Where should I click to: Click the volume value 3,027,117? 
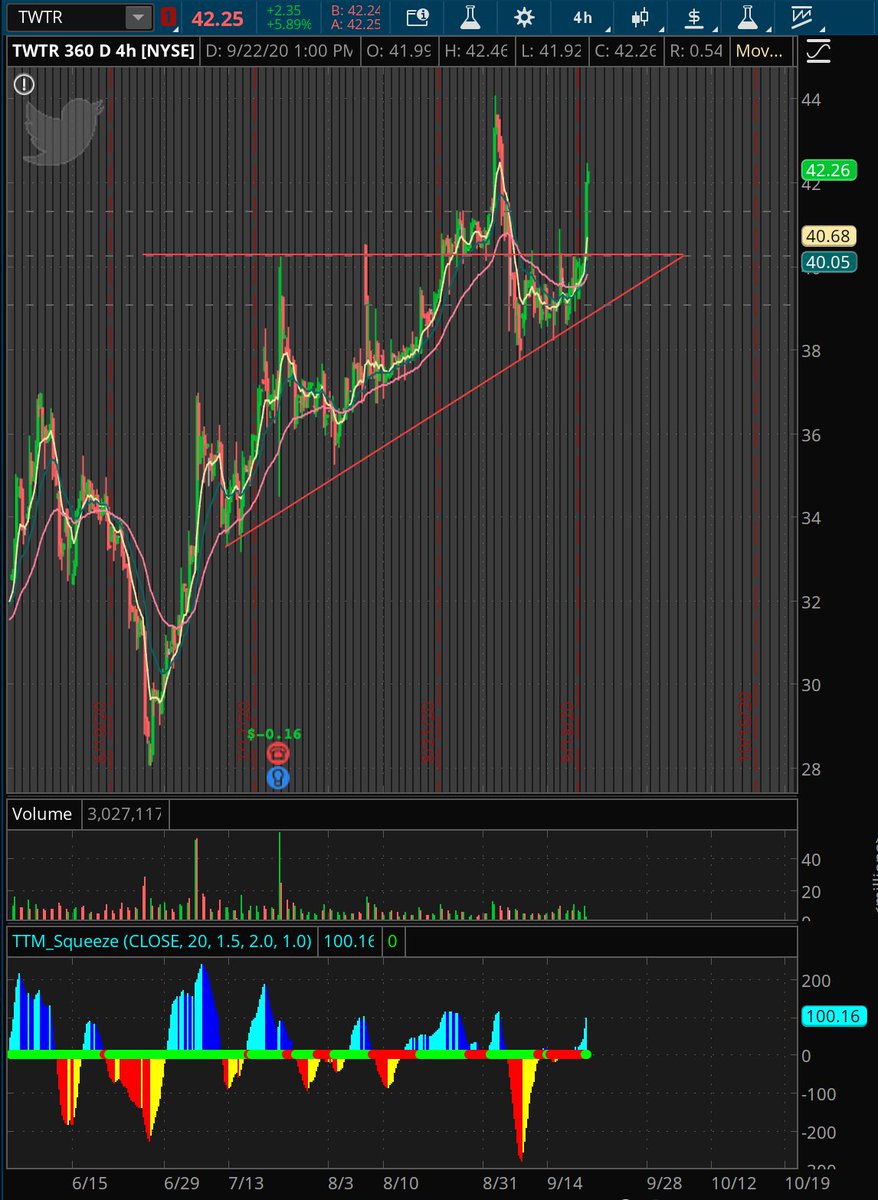(x=123, y=814)
